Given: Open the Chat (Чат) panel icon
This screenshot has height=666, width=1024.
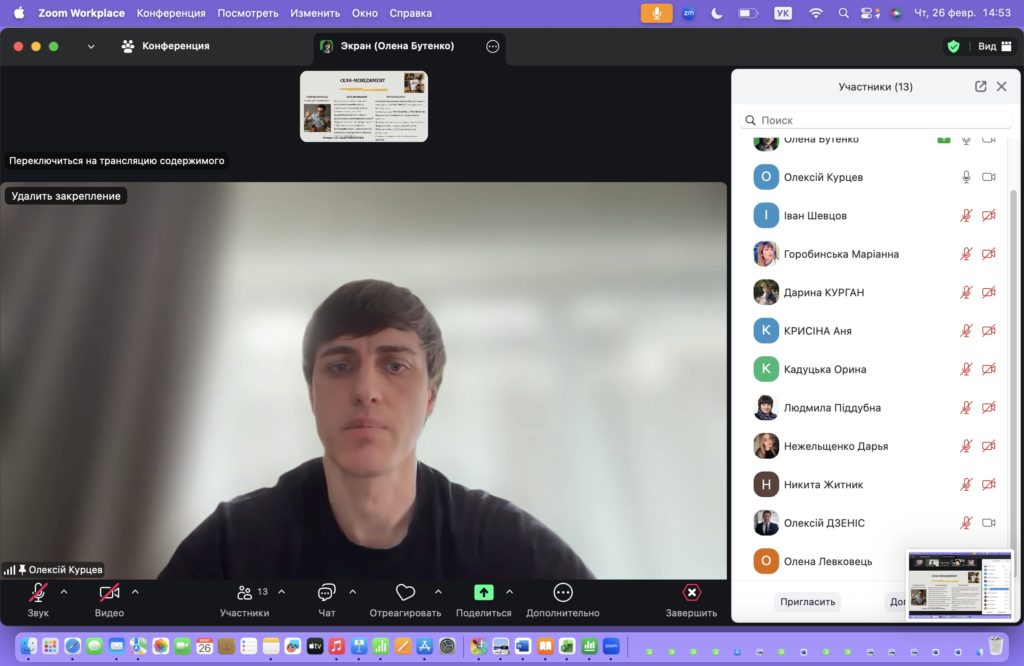Looking at the screenshot, I should pos(327,592).
